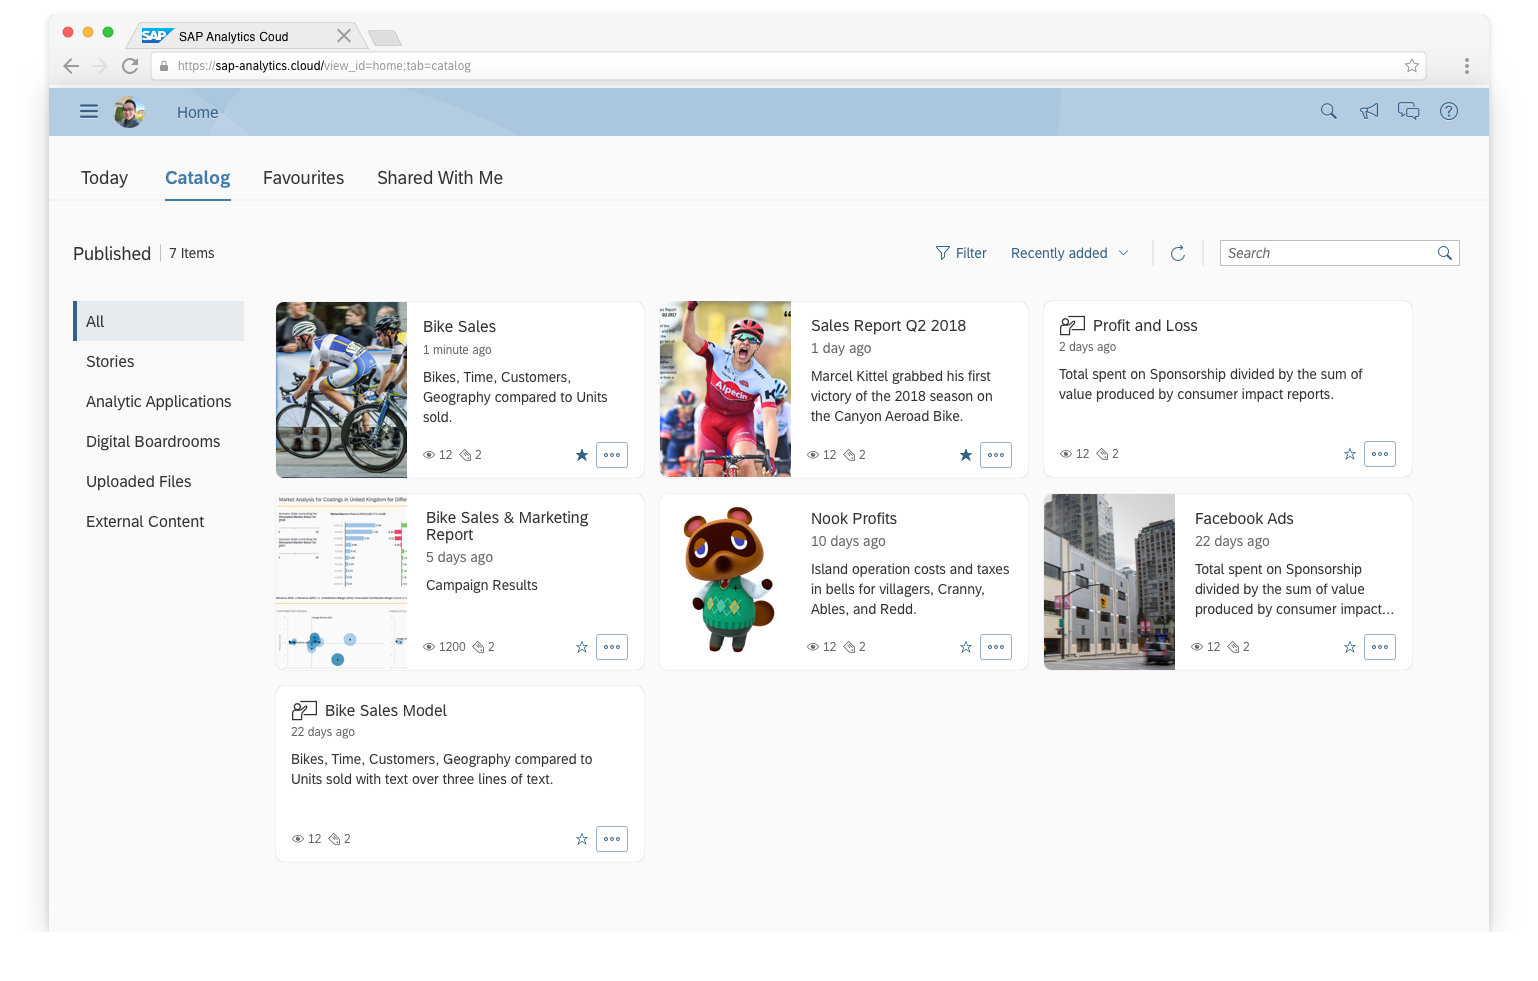Select the All category in sidebar
1538x981 pixels.
point(158,321)
